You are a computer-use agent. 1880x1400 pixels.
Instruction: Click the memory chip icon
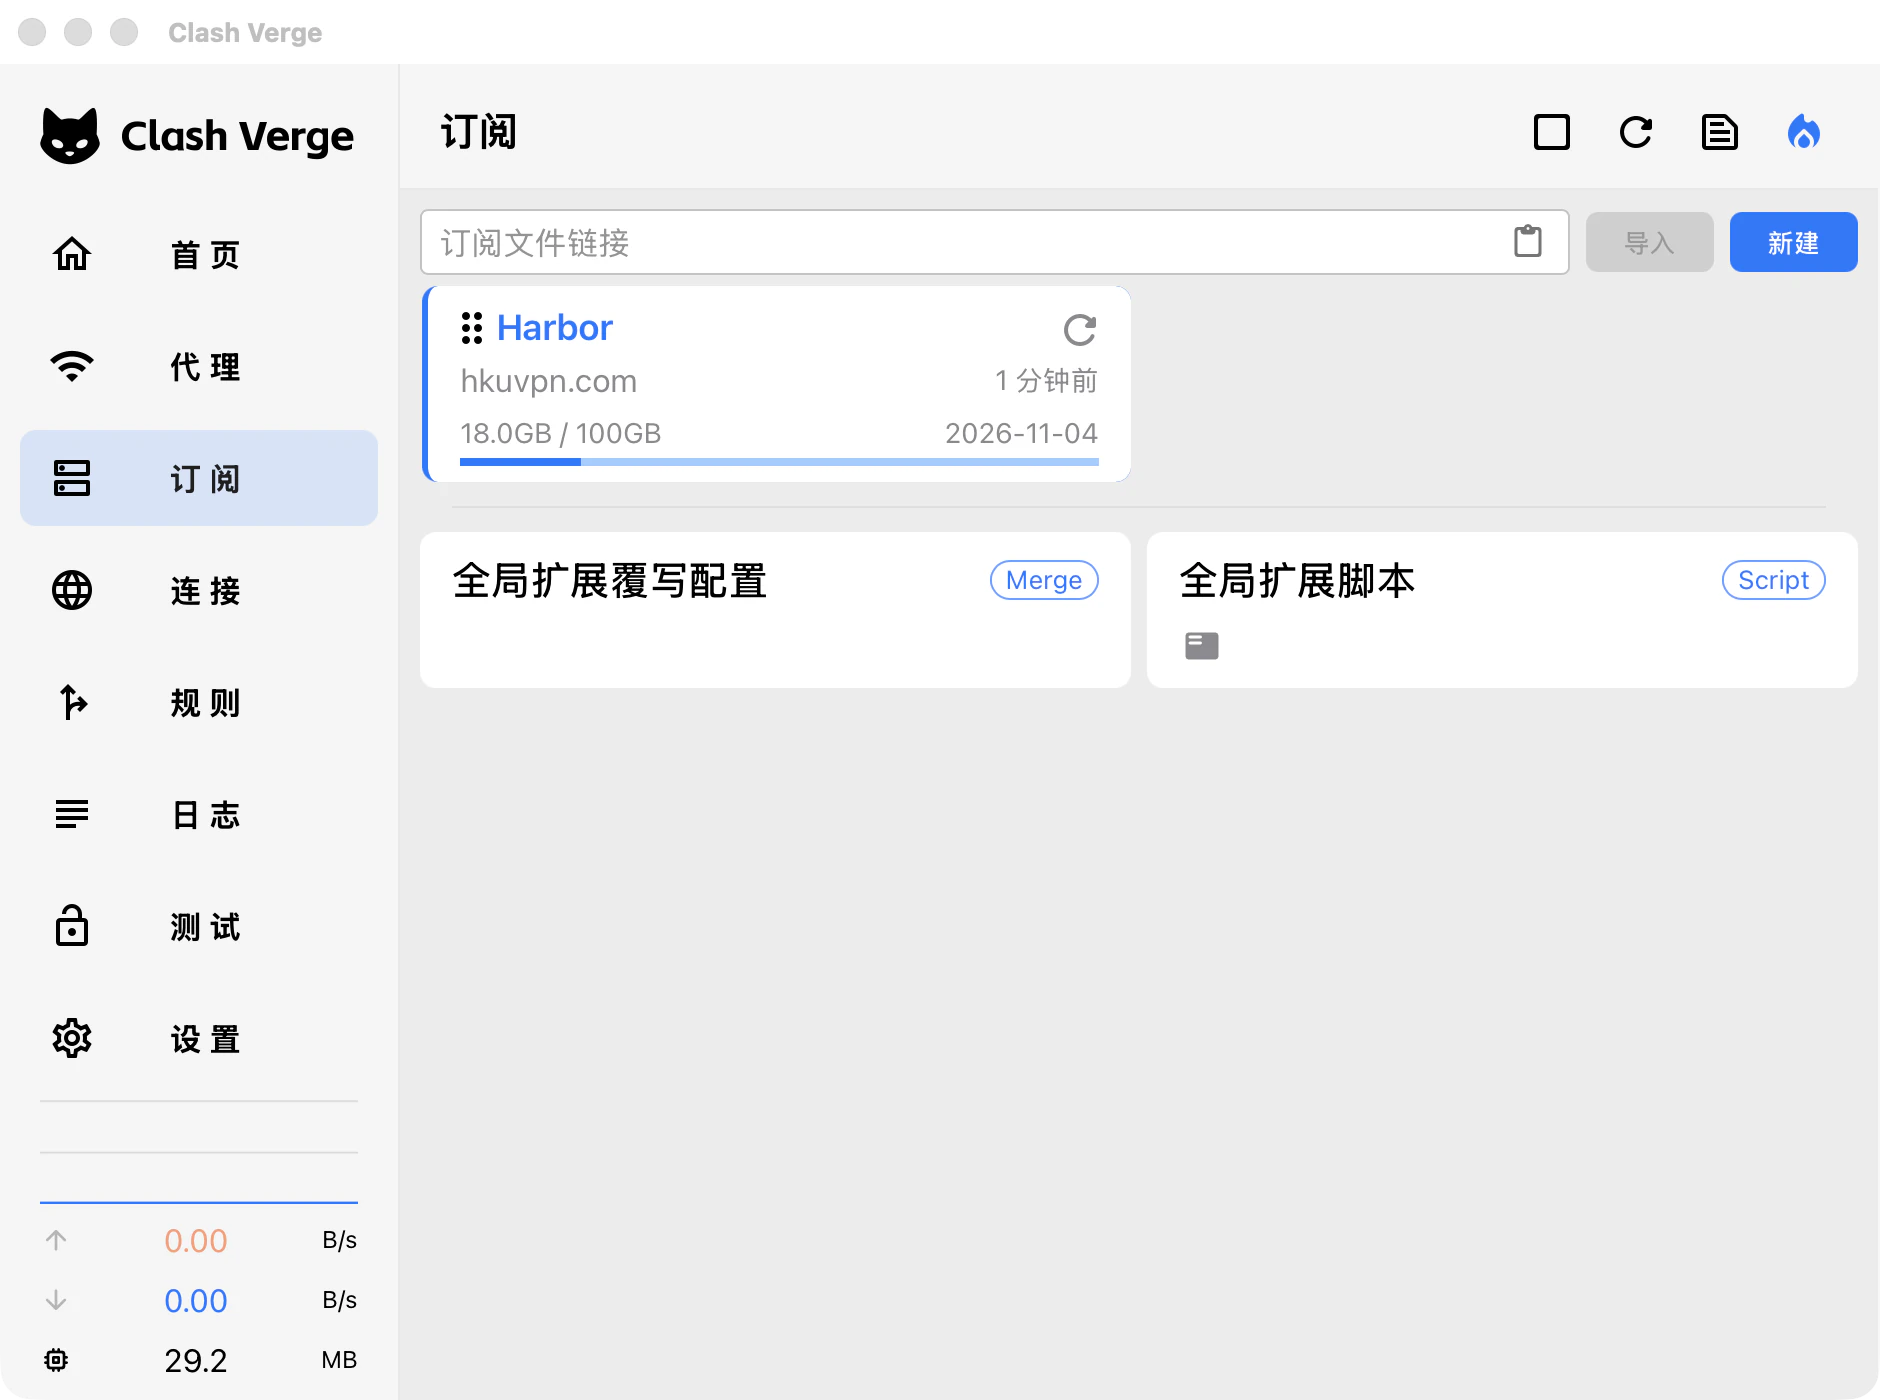(56, 1360)
